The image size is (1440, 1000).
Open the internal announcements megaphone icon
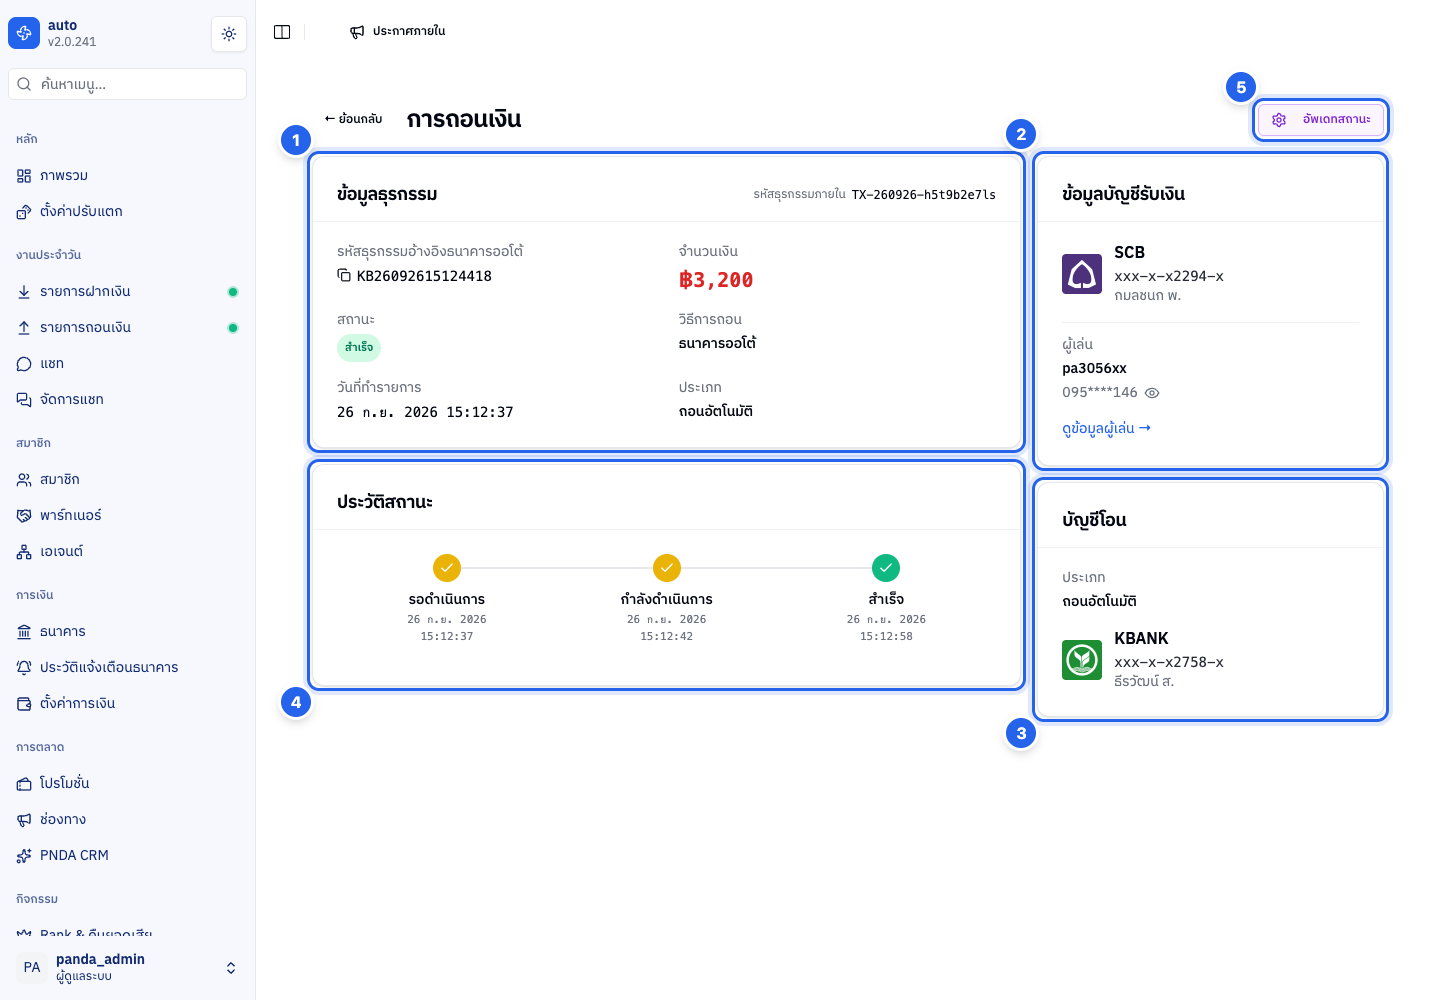pos(357,32)
